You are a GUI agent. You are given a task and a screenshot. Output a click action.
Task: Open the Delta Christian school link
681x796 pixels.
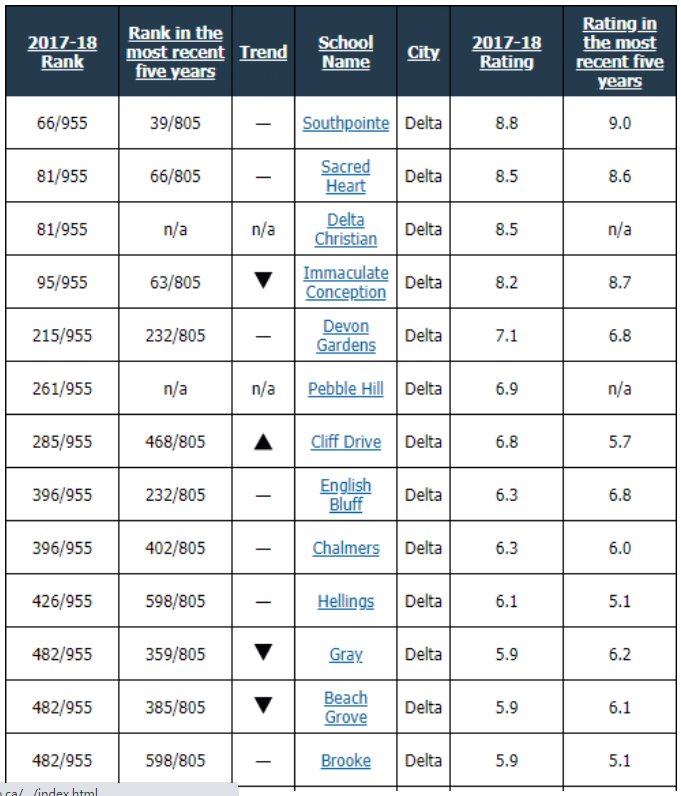[x=346, y=229]
